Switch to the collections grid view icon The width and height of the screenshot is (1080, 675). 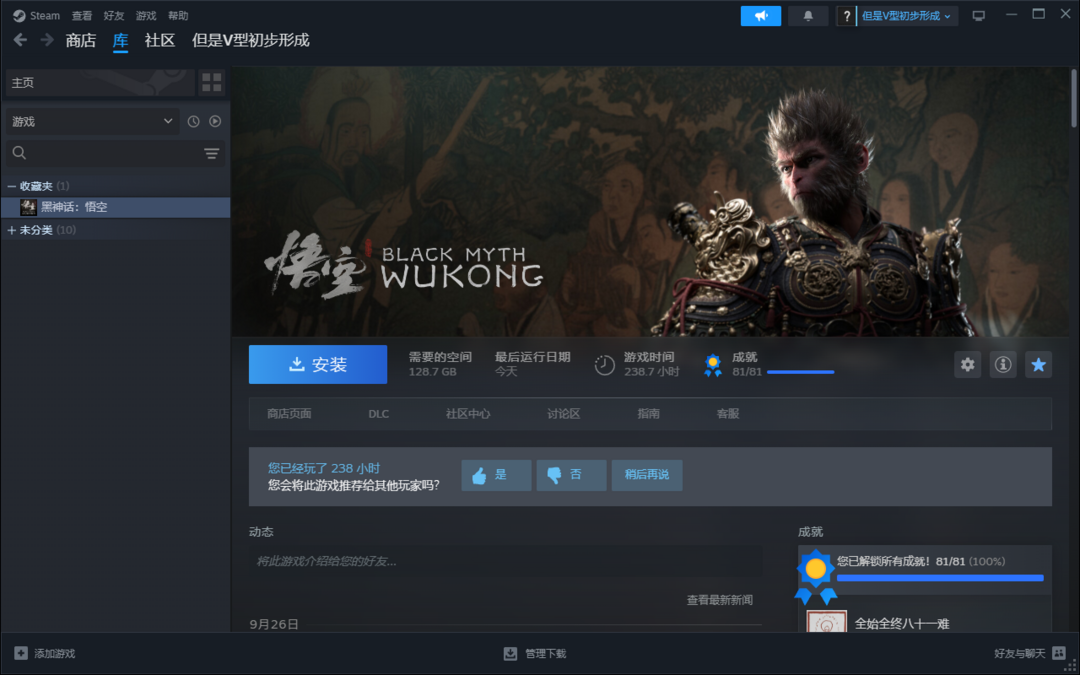[211, 83]
